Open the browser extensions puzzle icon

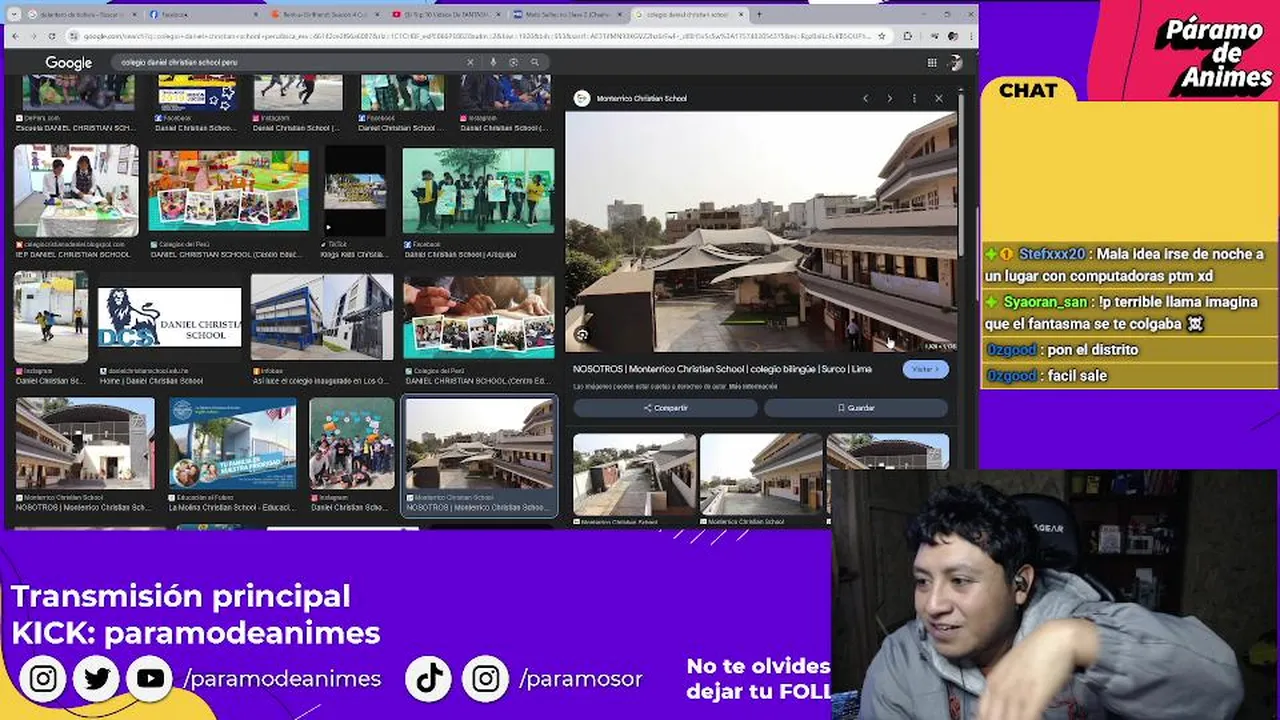(x=906, y=36)
